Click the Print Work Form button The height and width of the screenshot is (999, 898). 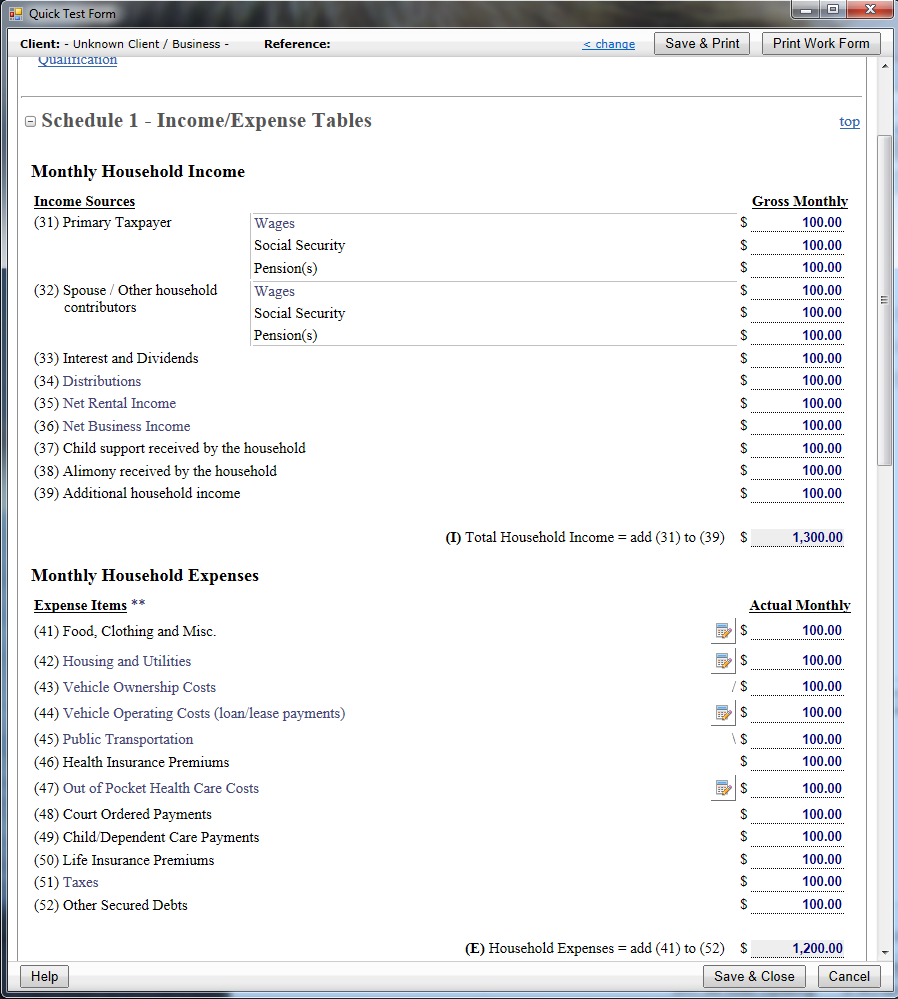coord(821,43)
